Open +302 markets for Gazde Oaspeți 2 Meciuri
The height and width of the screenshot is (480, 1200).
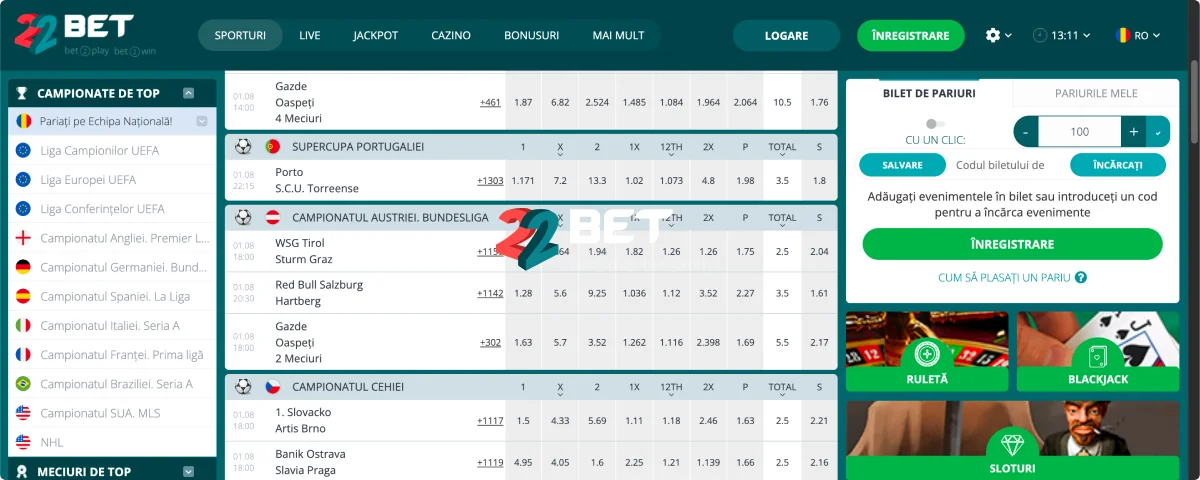point(490,342)
